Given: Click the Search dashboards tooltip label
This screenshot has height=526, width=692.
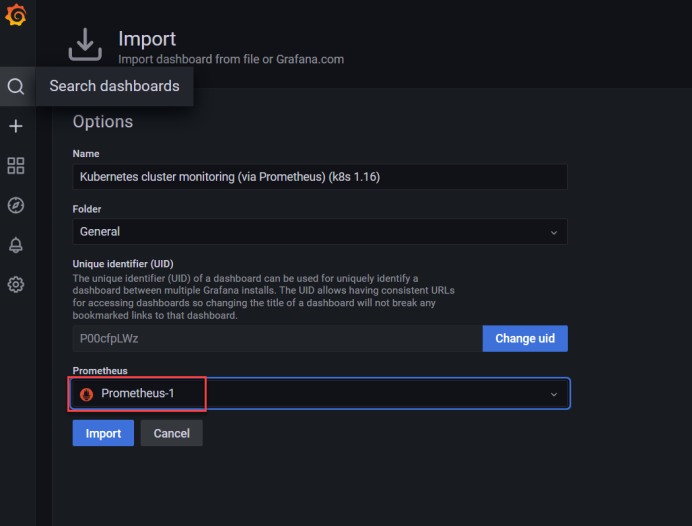Looking at the screenshot, I should click(x=114, y=86).
